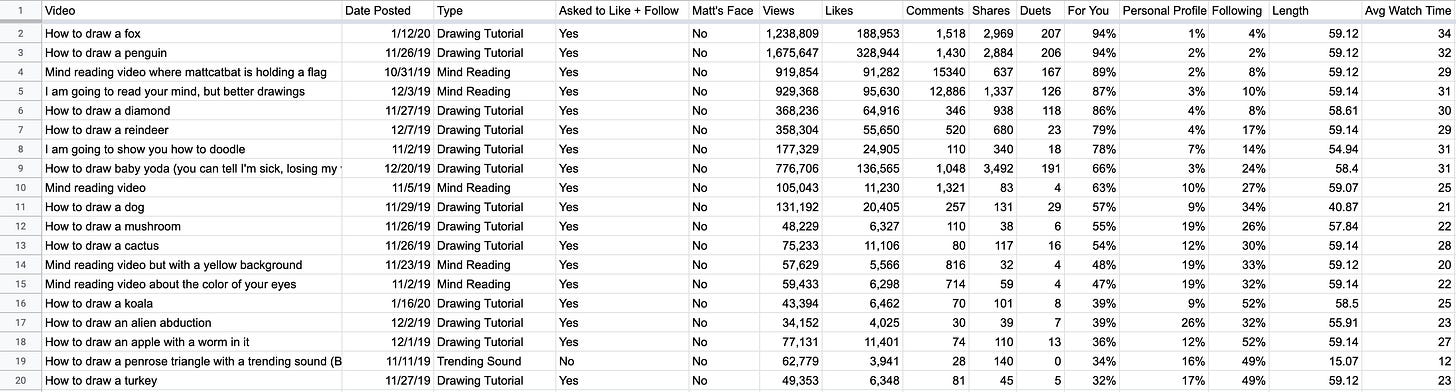Click the Matt's Face header cell
The image size is (1456, 392).
click(x=722, y=11)
